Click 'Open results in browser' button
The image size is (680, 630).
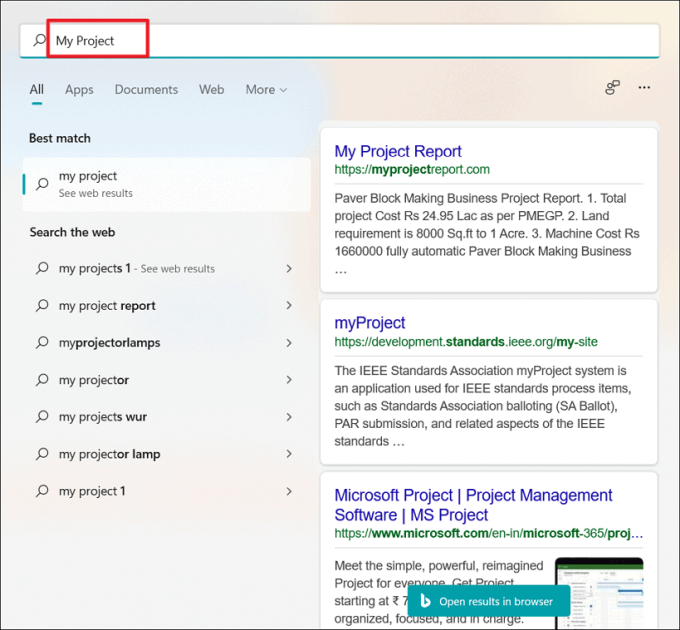click(489, 601)
